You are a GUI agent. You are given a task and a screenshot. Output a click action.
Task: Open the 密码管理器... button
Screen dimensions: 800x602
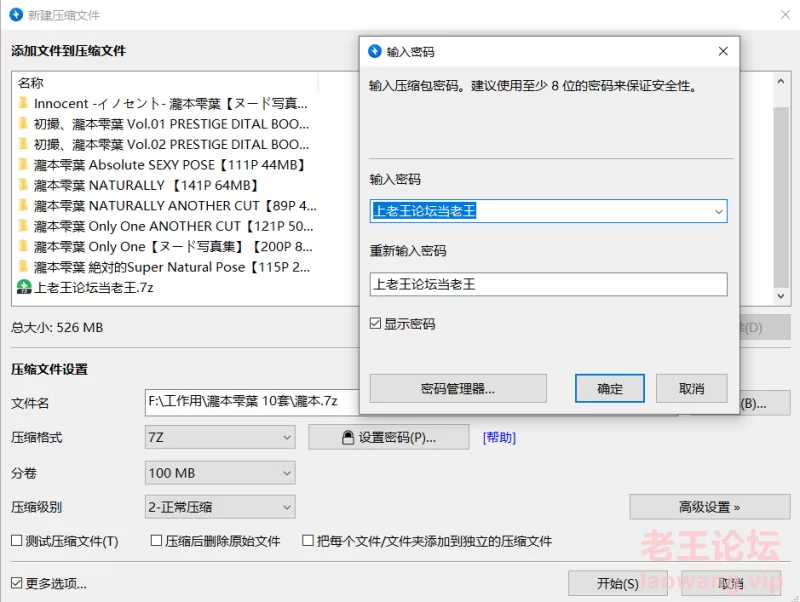pyautogui.click(x=458, y=389)
